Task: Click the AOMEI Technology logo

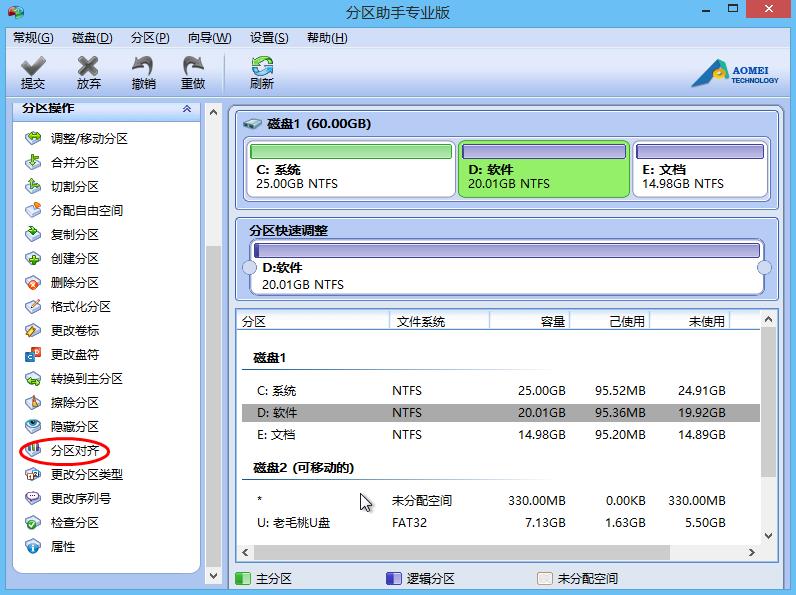Action: click(x=735, y=73)
